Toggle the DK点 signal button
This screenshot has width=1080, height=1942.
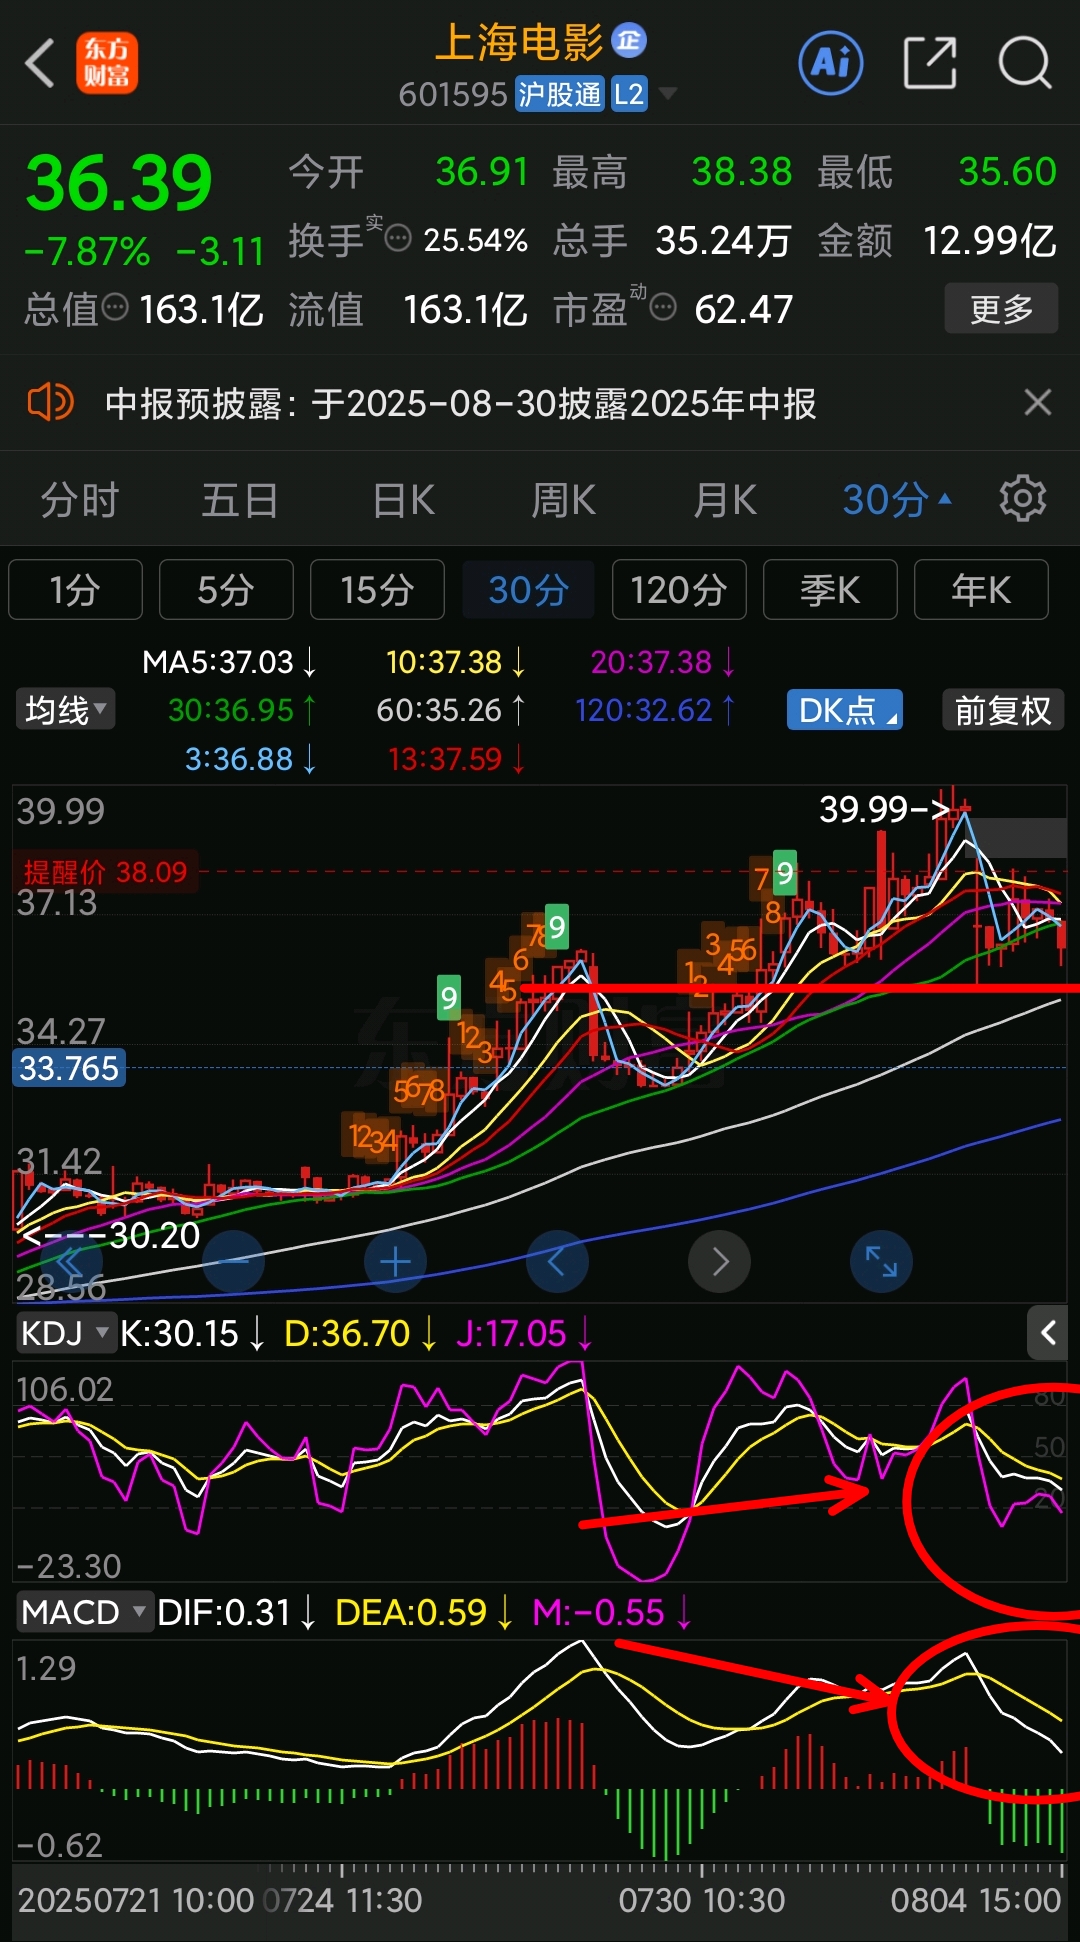[845, 710]
